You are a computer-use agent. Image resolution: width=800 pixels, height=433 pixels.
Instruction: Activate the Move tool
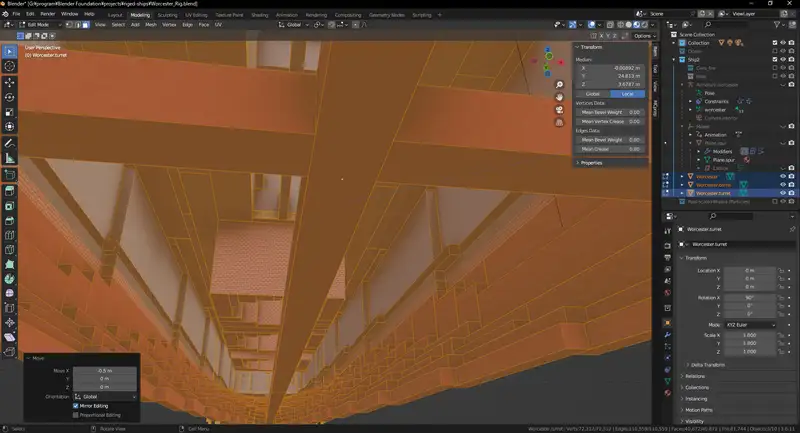(9, 83)
